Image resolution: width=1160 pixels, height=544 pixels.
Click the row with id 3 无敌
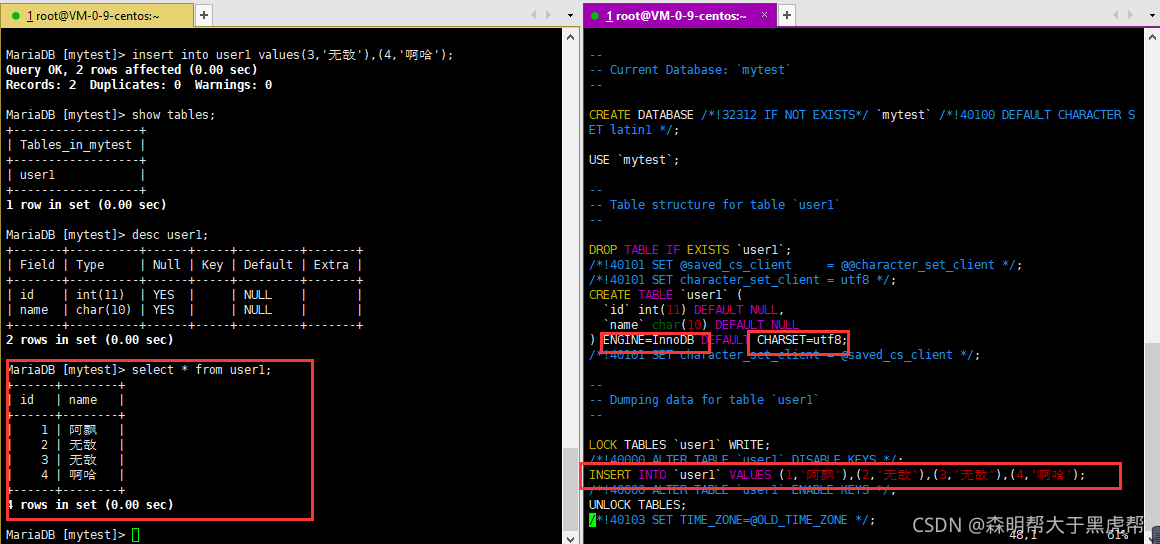tap(66, 460)
